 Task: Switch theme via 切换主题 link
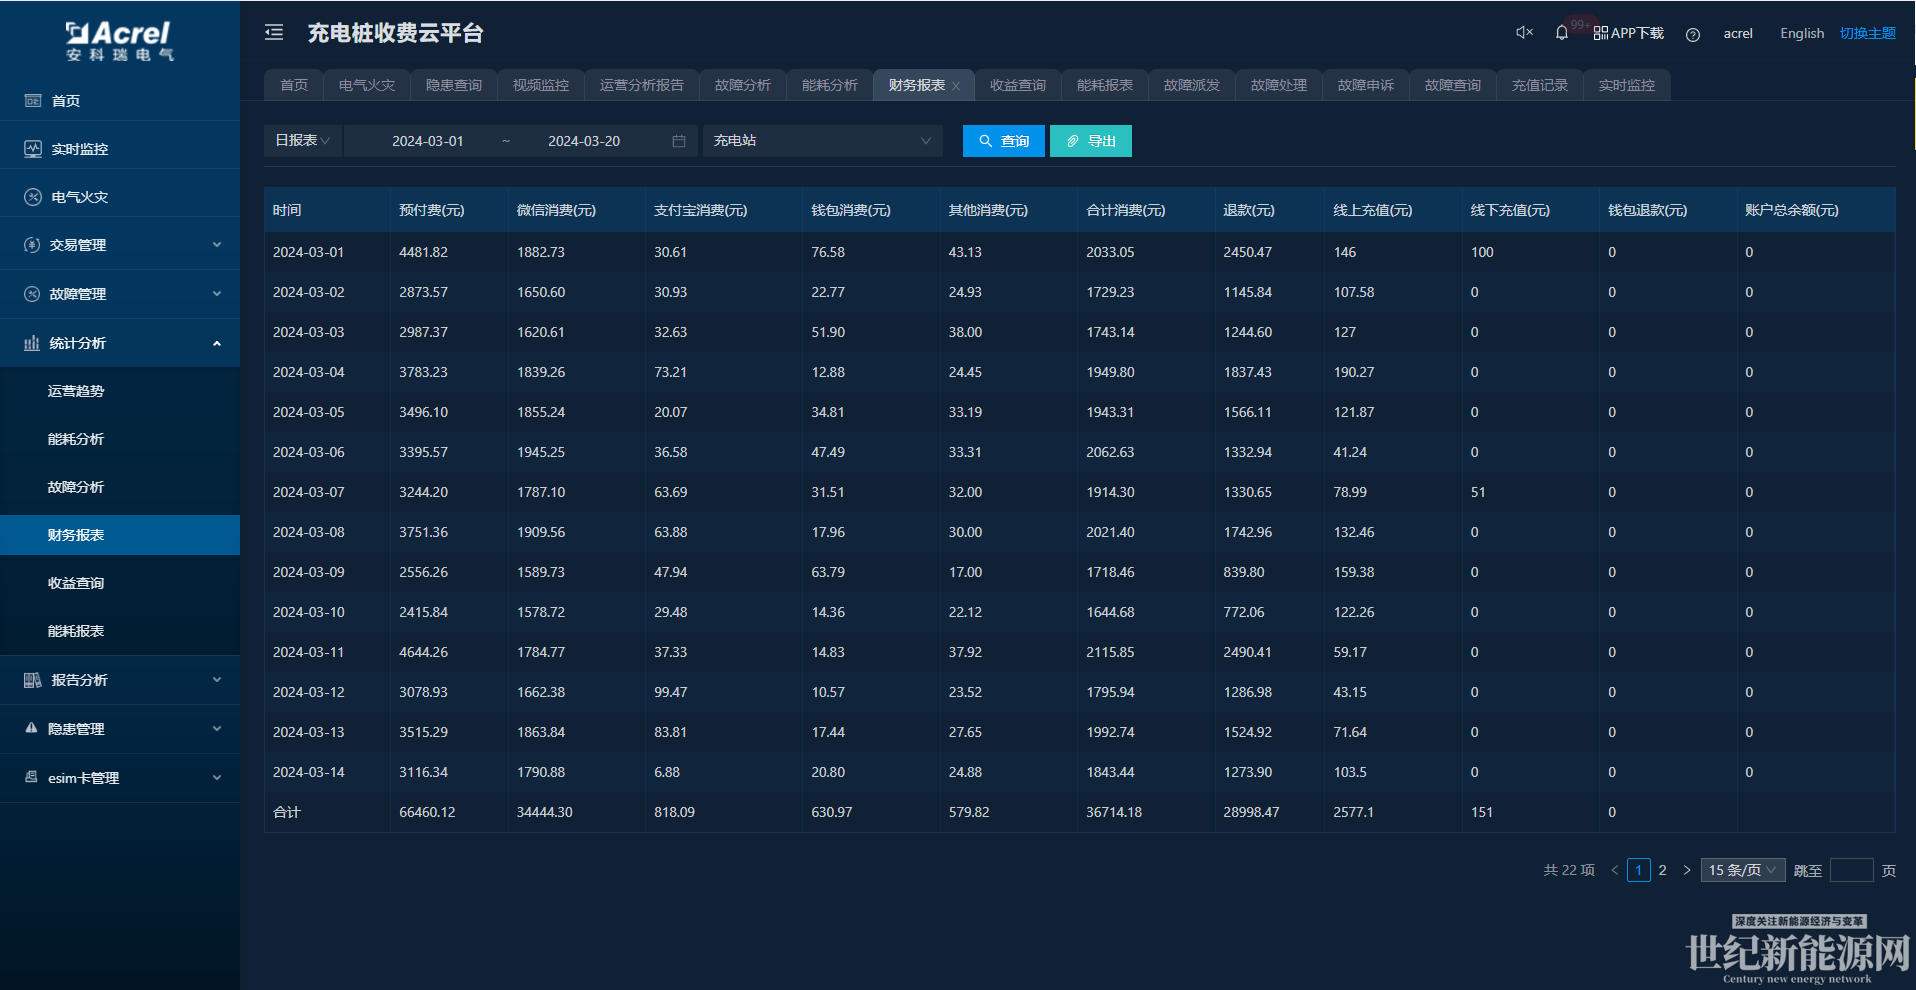pyautogui.click(x=1867, y=33)
